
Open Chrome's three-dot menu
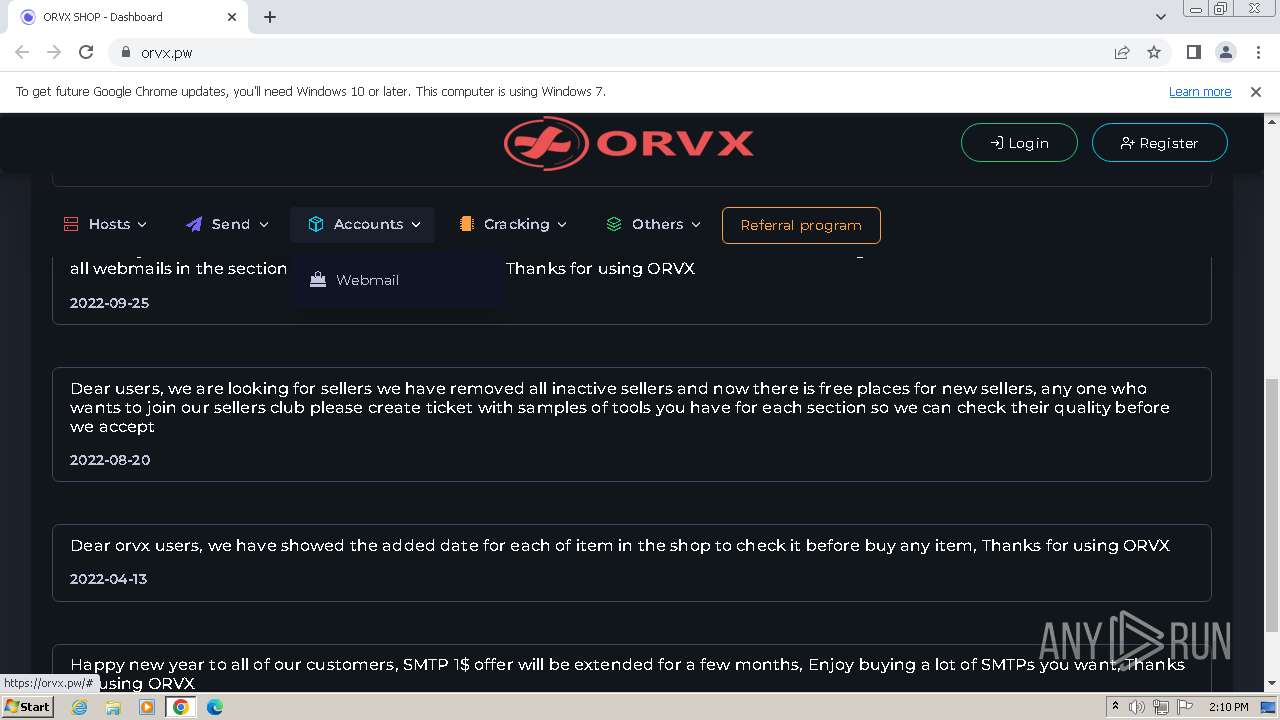[x=1257, y=53]
